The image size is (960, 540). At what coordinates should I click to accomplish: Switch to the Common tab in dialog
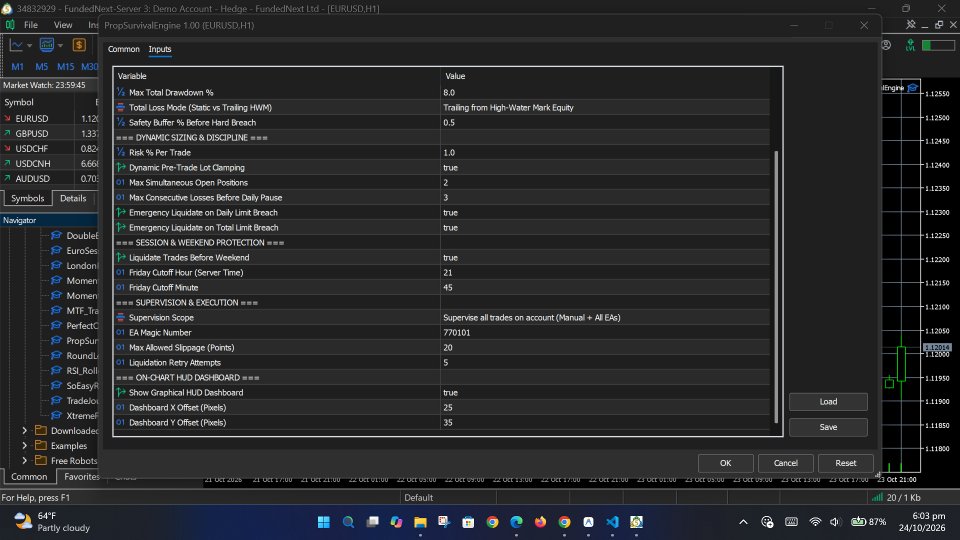point(124,49)
